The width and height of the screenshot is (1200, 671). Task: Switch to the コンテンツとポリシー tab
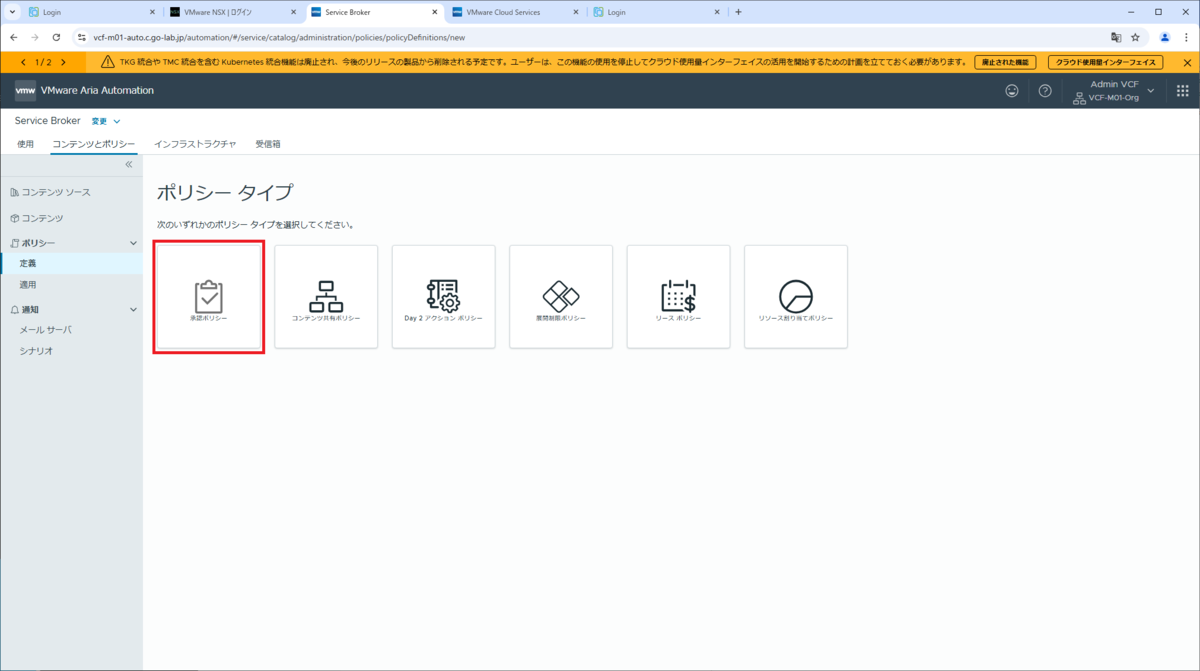click(x=94, y=144)
